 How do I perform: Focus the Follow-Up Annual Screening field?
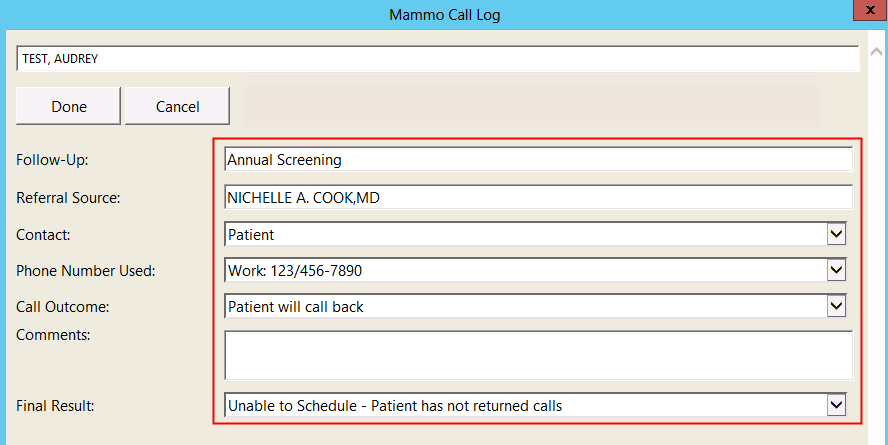click(x=538, y=159)
